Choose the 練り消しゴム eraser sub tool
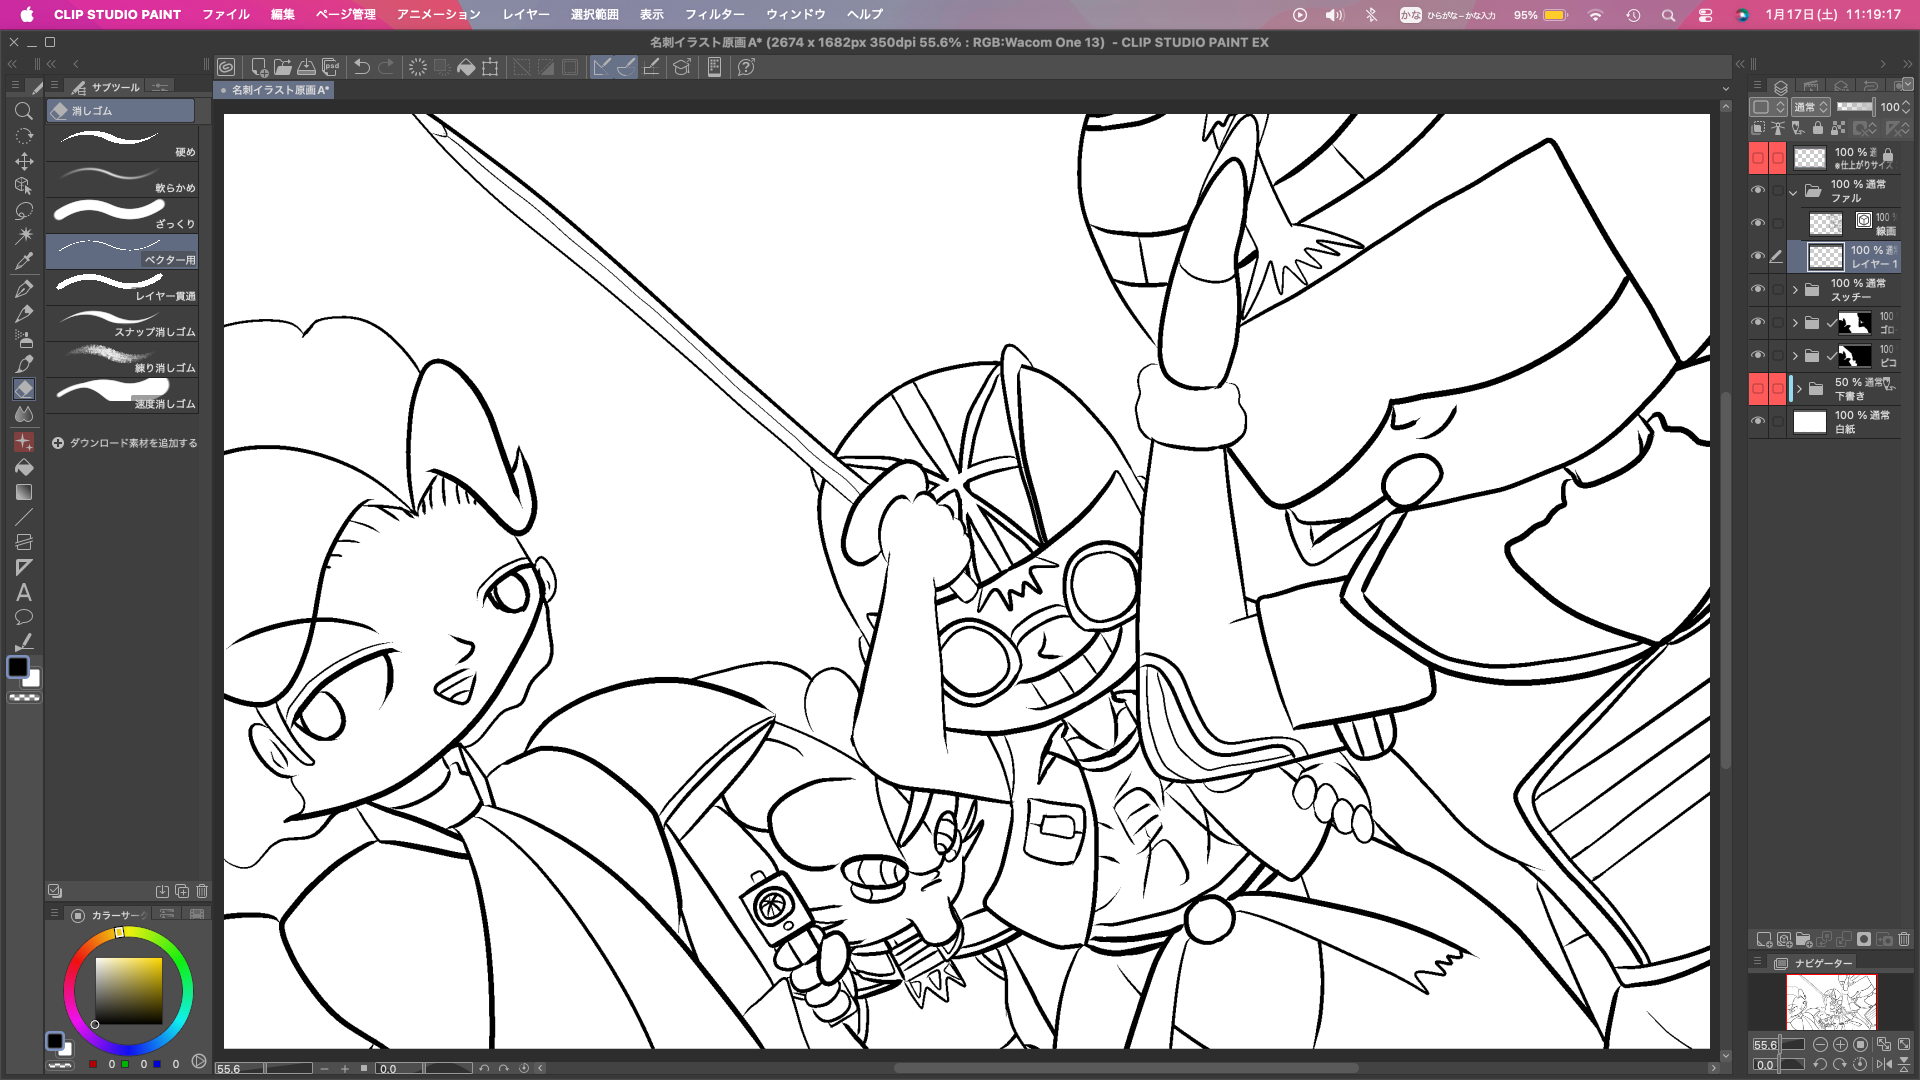Screen dimensions: 1920x1080 point(122,358)
